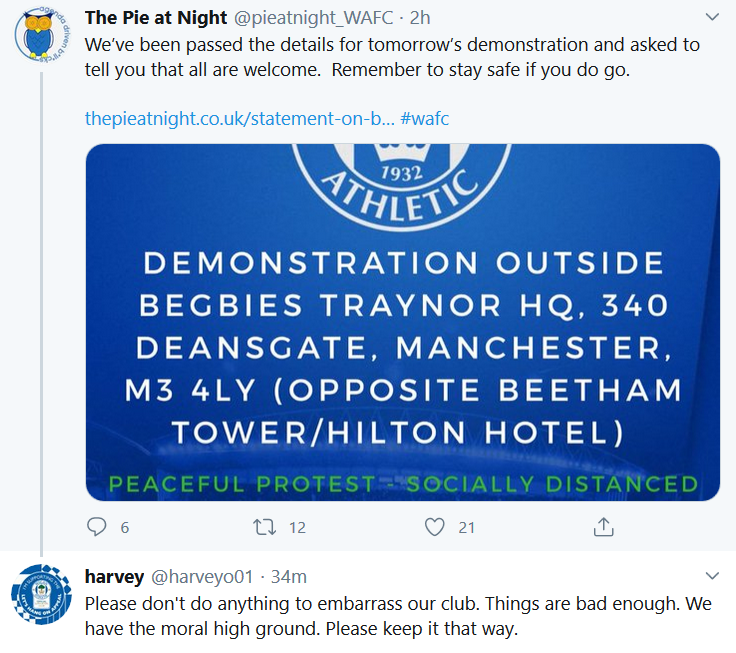Enlarge the demonstration details image
Image resolution: width=736 pixels, height=653 pixels.
tap(402, 322)
